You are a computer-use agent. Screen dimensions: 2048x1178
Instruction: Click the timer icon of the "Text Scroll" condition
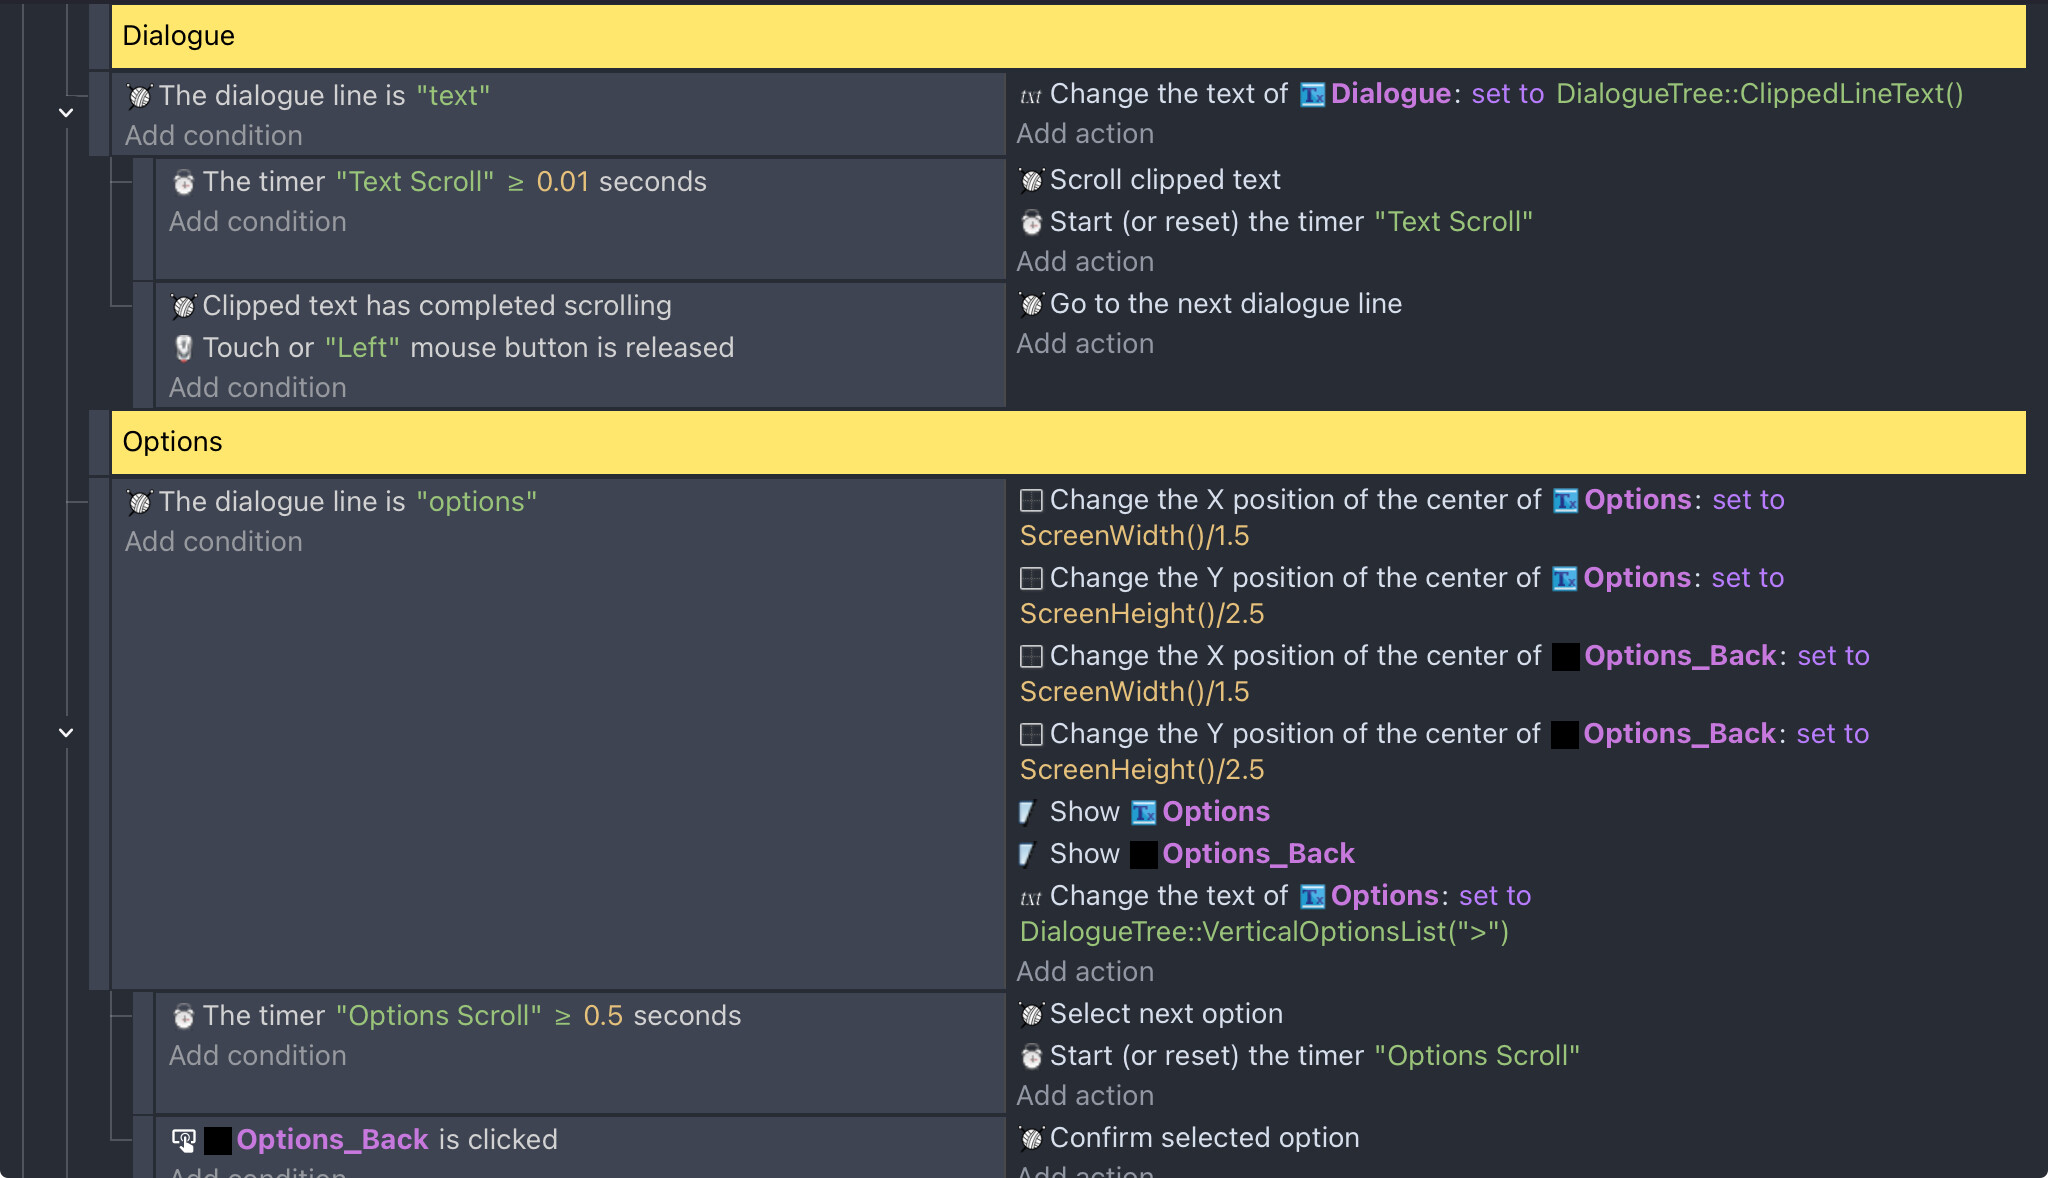pyautogui.click(x=183, y=182)
